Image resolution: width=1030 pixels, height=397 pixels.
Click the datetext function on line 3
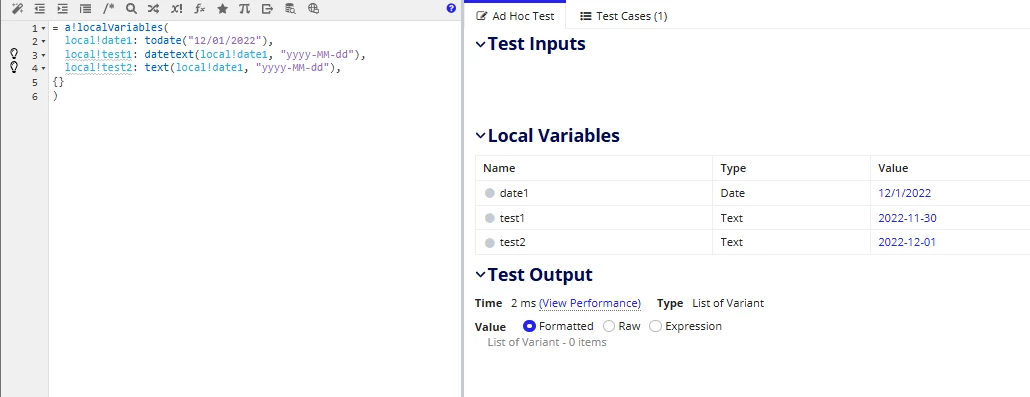tap(169, 55)
